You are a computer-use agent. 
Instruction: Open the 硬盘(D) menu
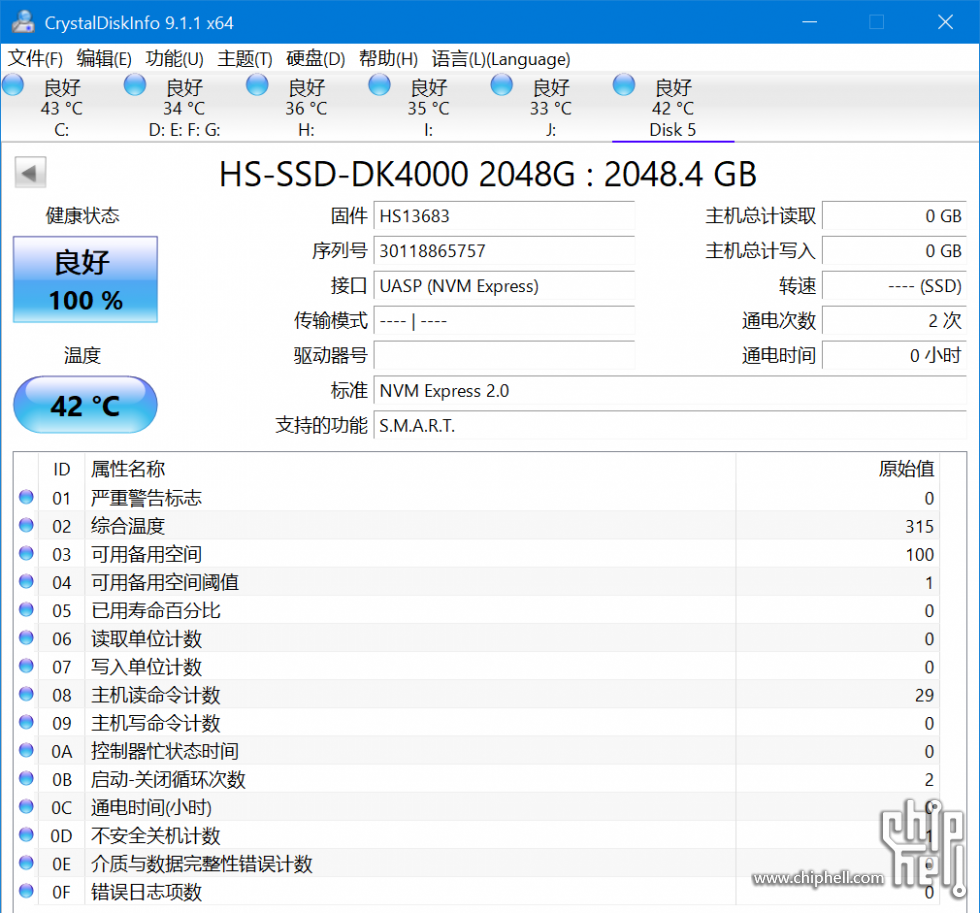[316, 59]
